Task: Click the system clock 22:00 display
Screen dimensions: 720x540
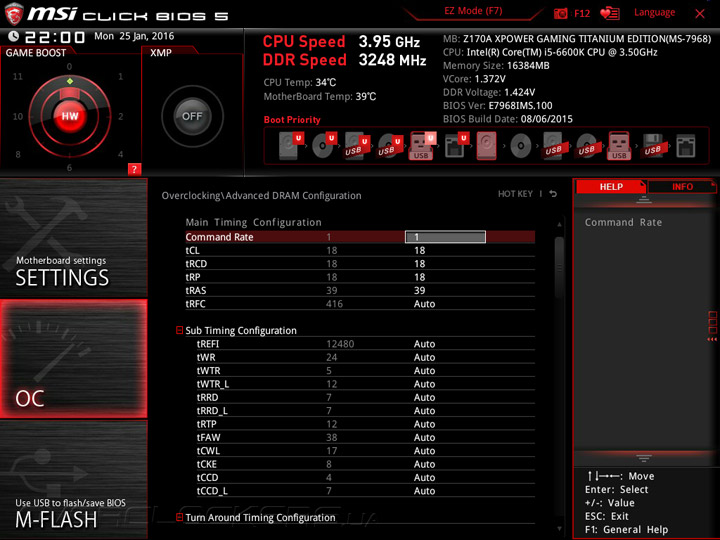Action: [55, 37]
